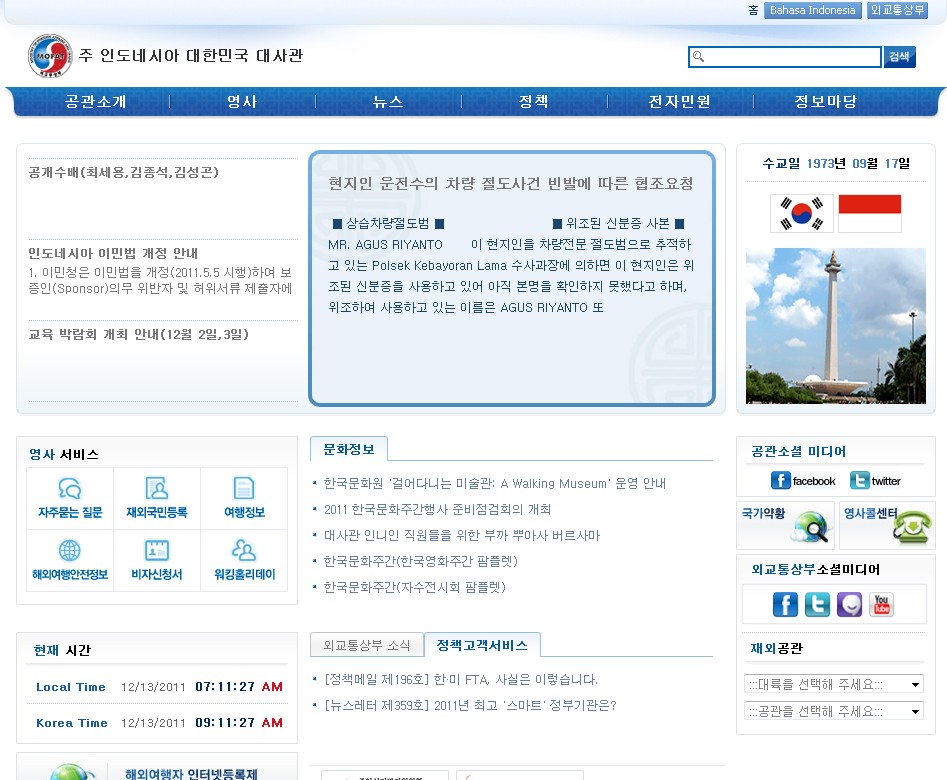The width and height of the screenshot is (947, 780).
Task: Open notice 공개수배(최세용,김종석,김성곤)
Action: 123,172
